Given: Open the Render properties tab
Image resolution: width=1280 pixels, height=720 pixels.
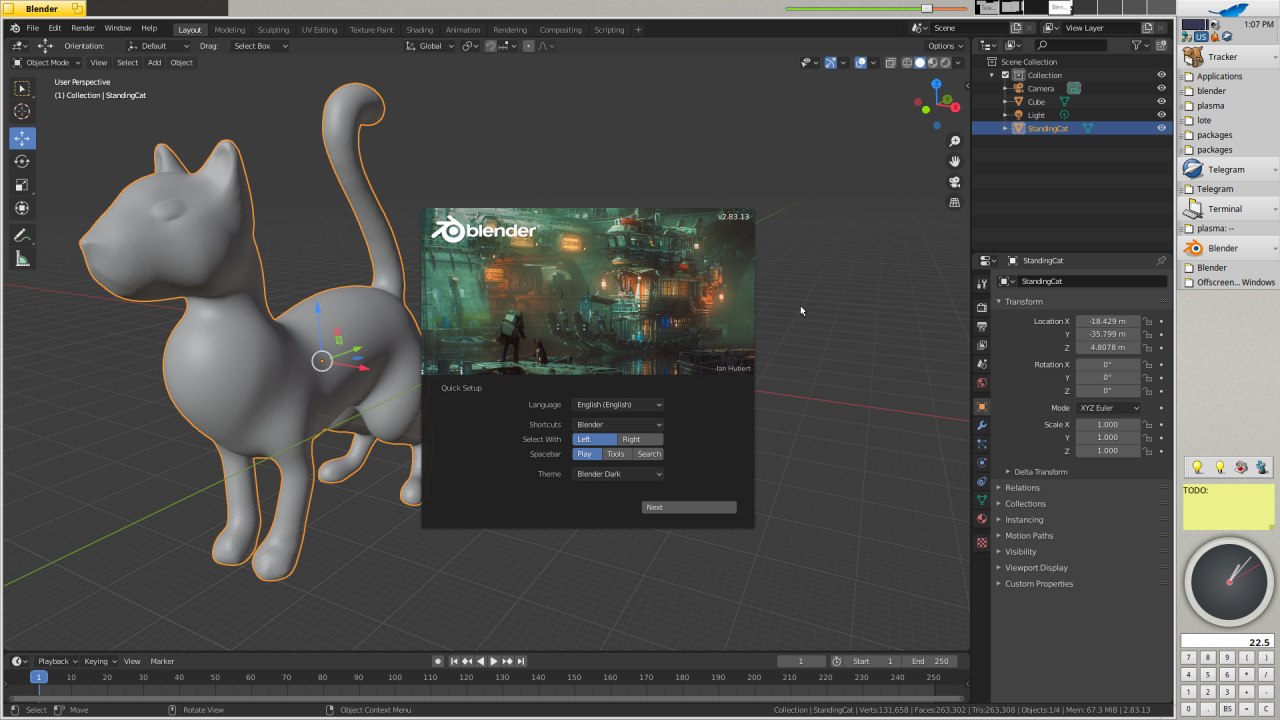Looking at the screenshot, I should [982, 307].
